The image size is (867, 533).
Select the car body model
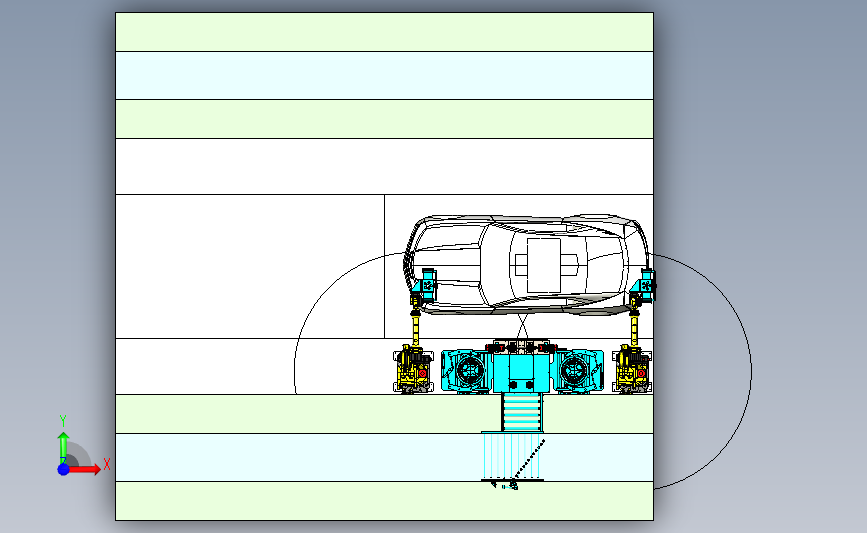point(527,265)
